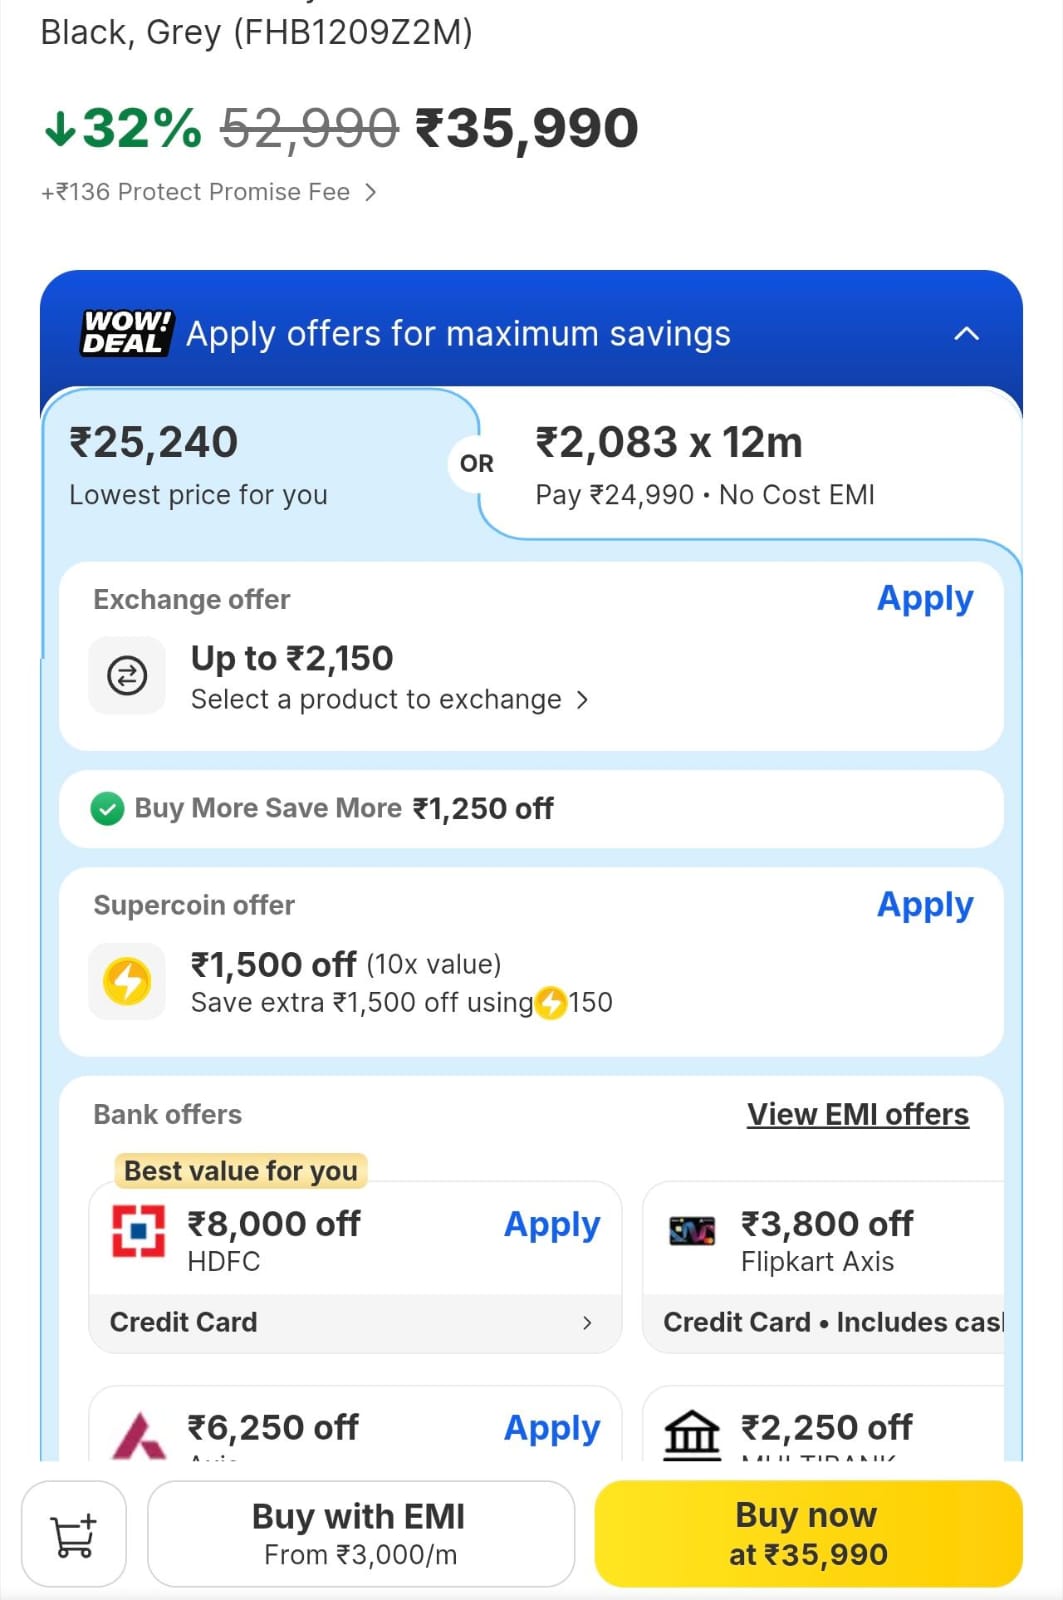The height and width of the screenshot is (1600, 1063).
Task: Choose Select a product to exchange
Action: tap(389, 699)
